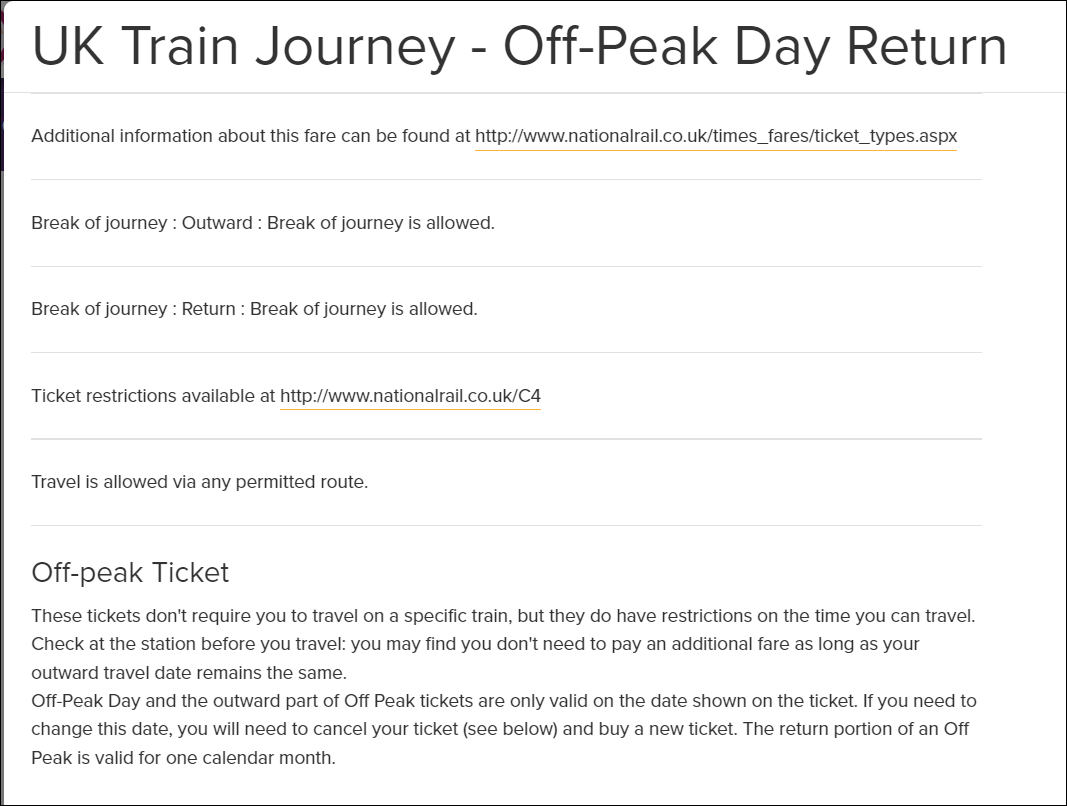The width and height of the screenshot is (1067, 806).
Task: Open the nationalrail.co.uk/C4 restrictions link
Action: [x=410, y=396]
